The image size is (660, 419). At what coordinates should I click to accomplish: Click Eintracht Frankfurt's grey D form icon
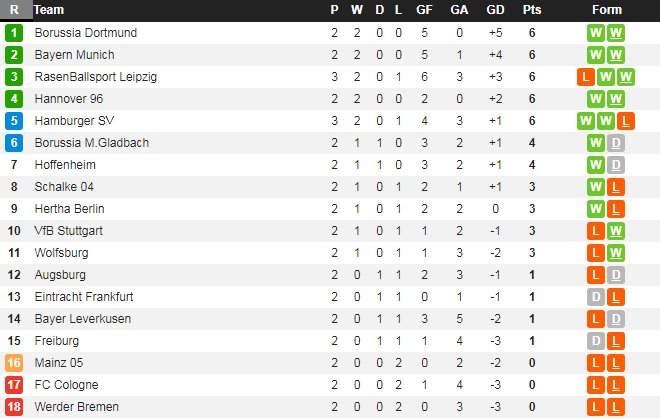pos(597,297)
